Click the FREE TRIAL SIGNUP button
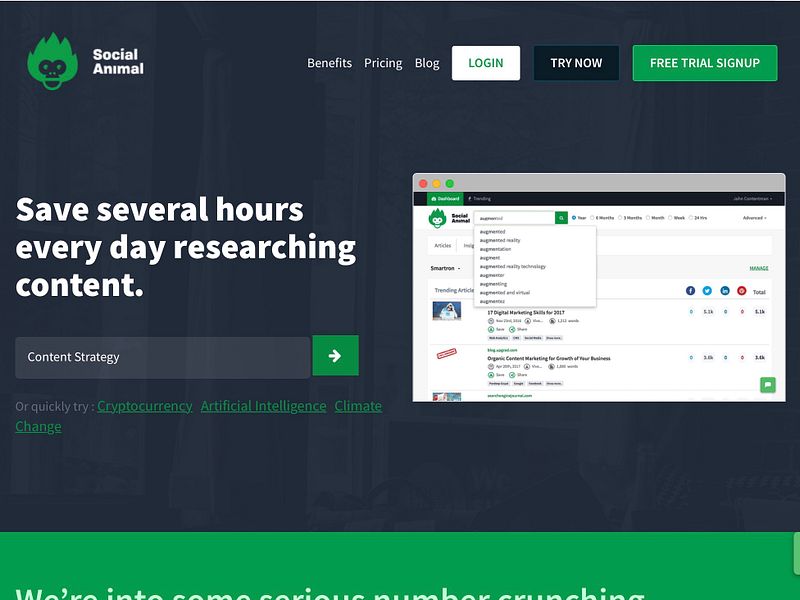 click(x=705, y=63)
